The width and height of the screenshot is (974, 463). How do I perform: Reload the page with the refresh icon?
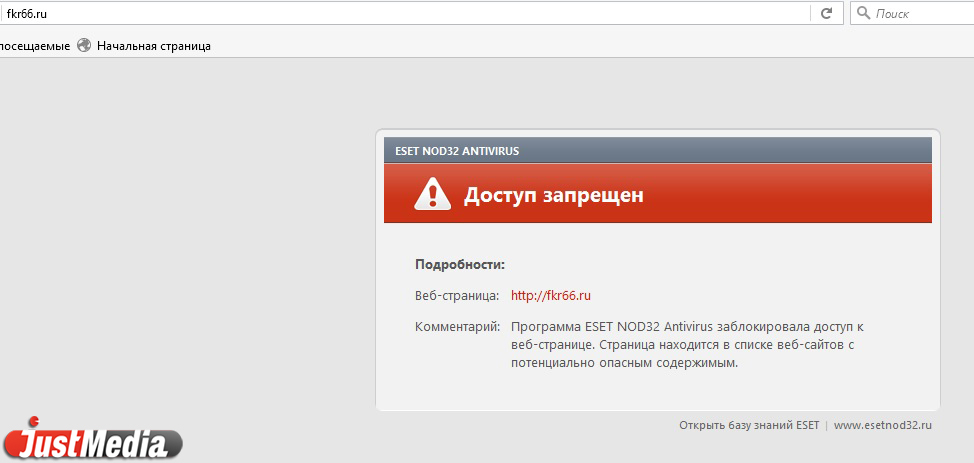click(826, 13)
